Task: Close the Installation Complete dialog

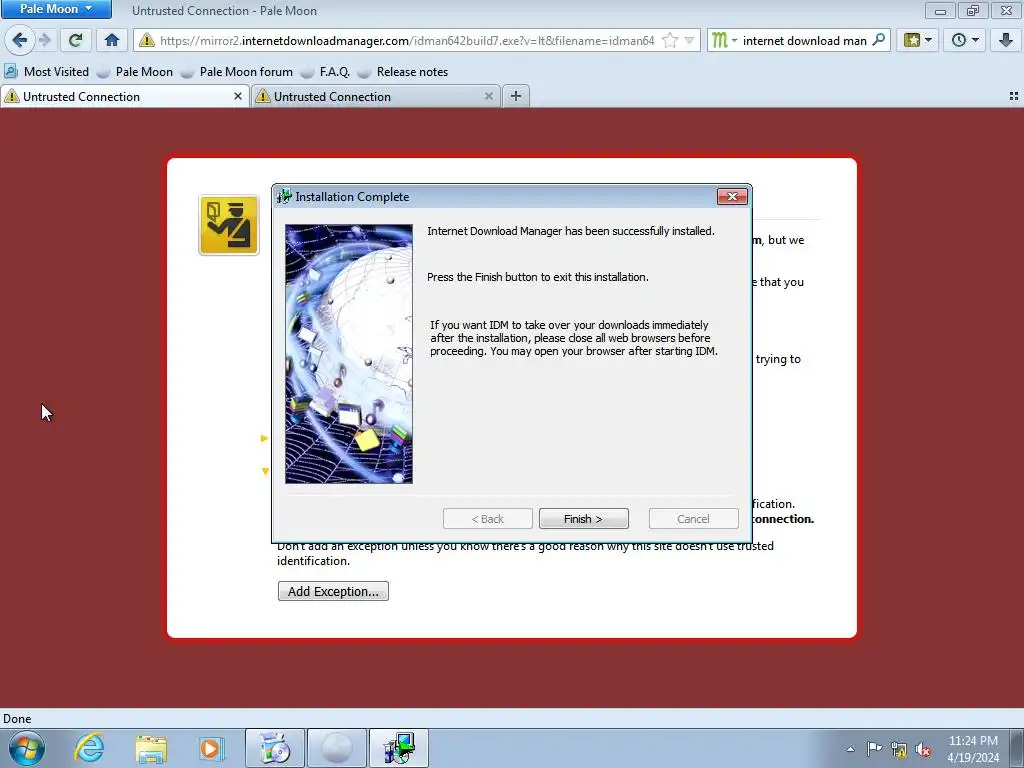Action: pos(732,197)
